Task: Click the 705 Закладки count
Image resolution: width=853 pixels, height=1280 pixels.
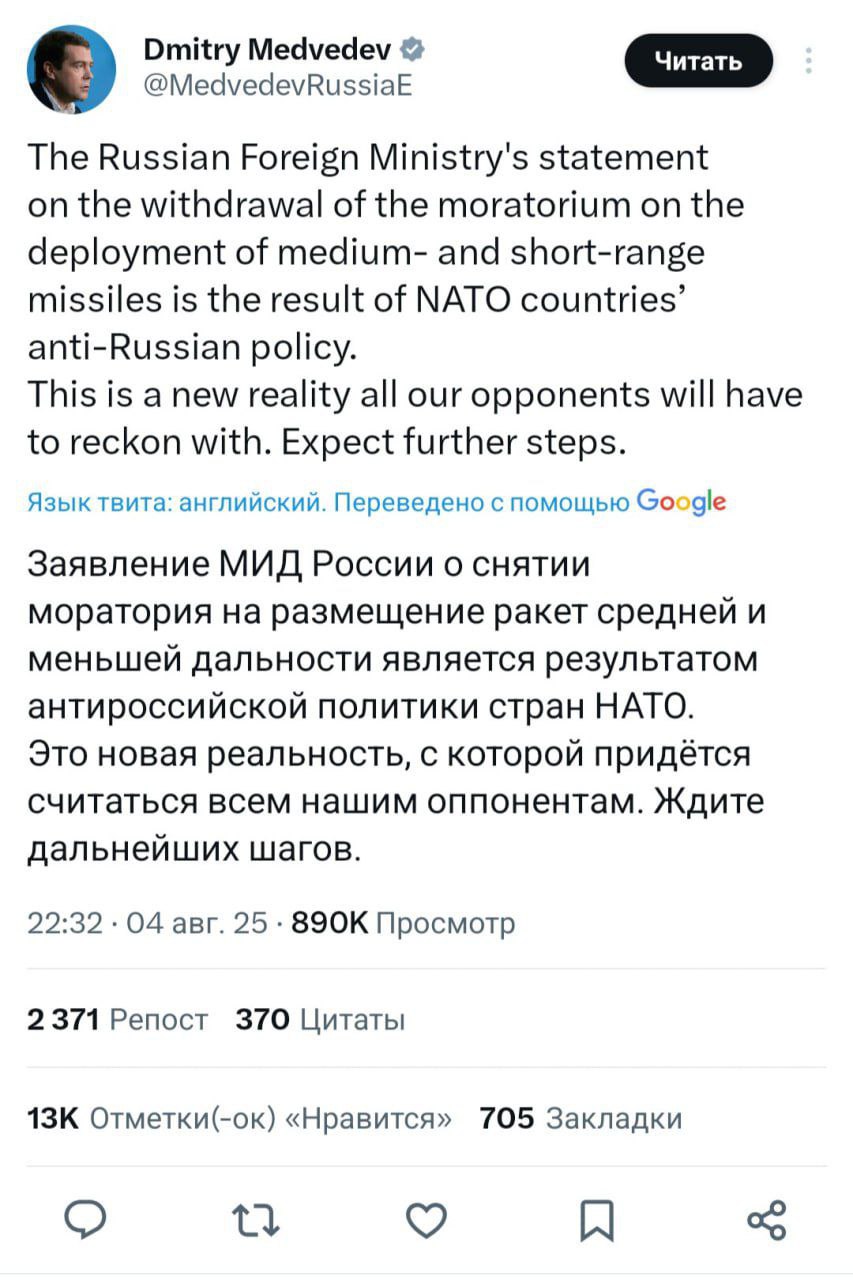Action: coord(581,1117)
